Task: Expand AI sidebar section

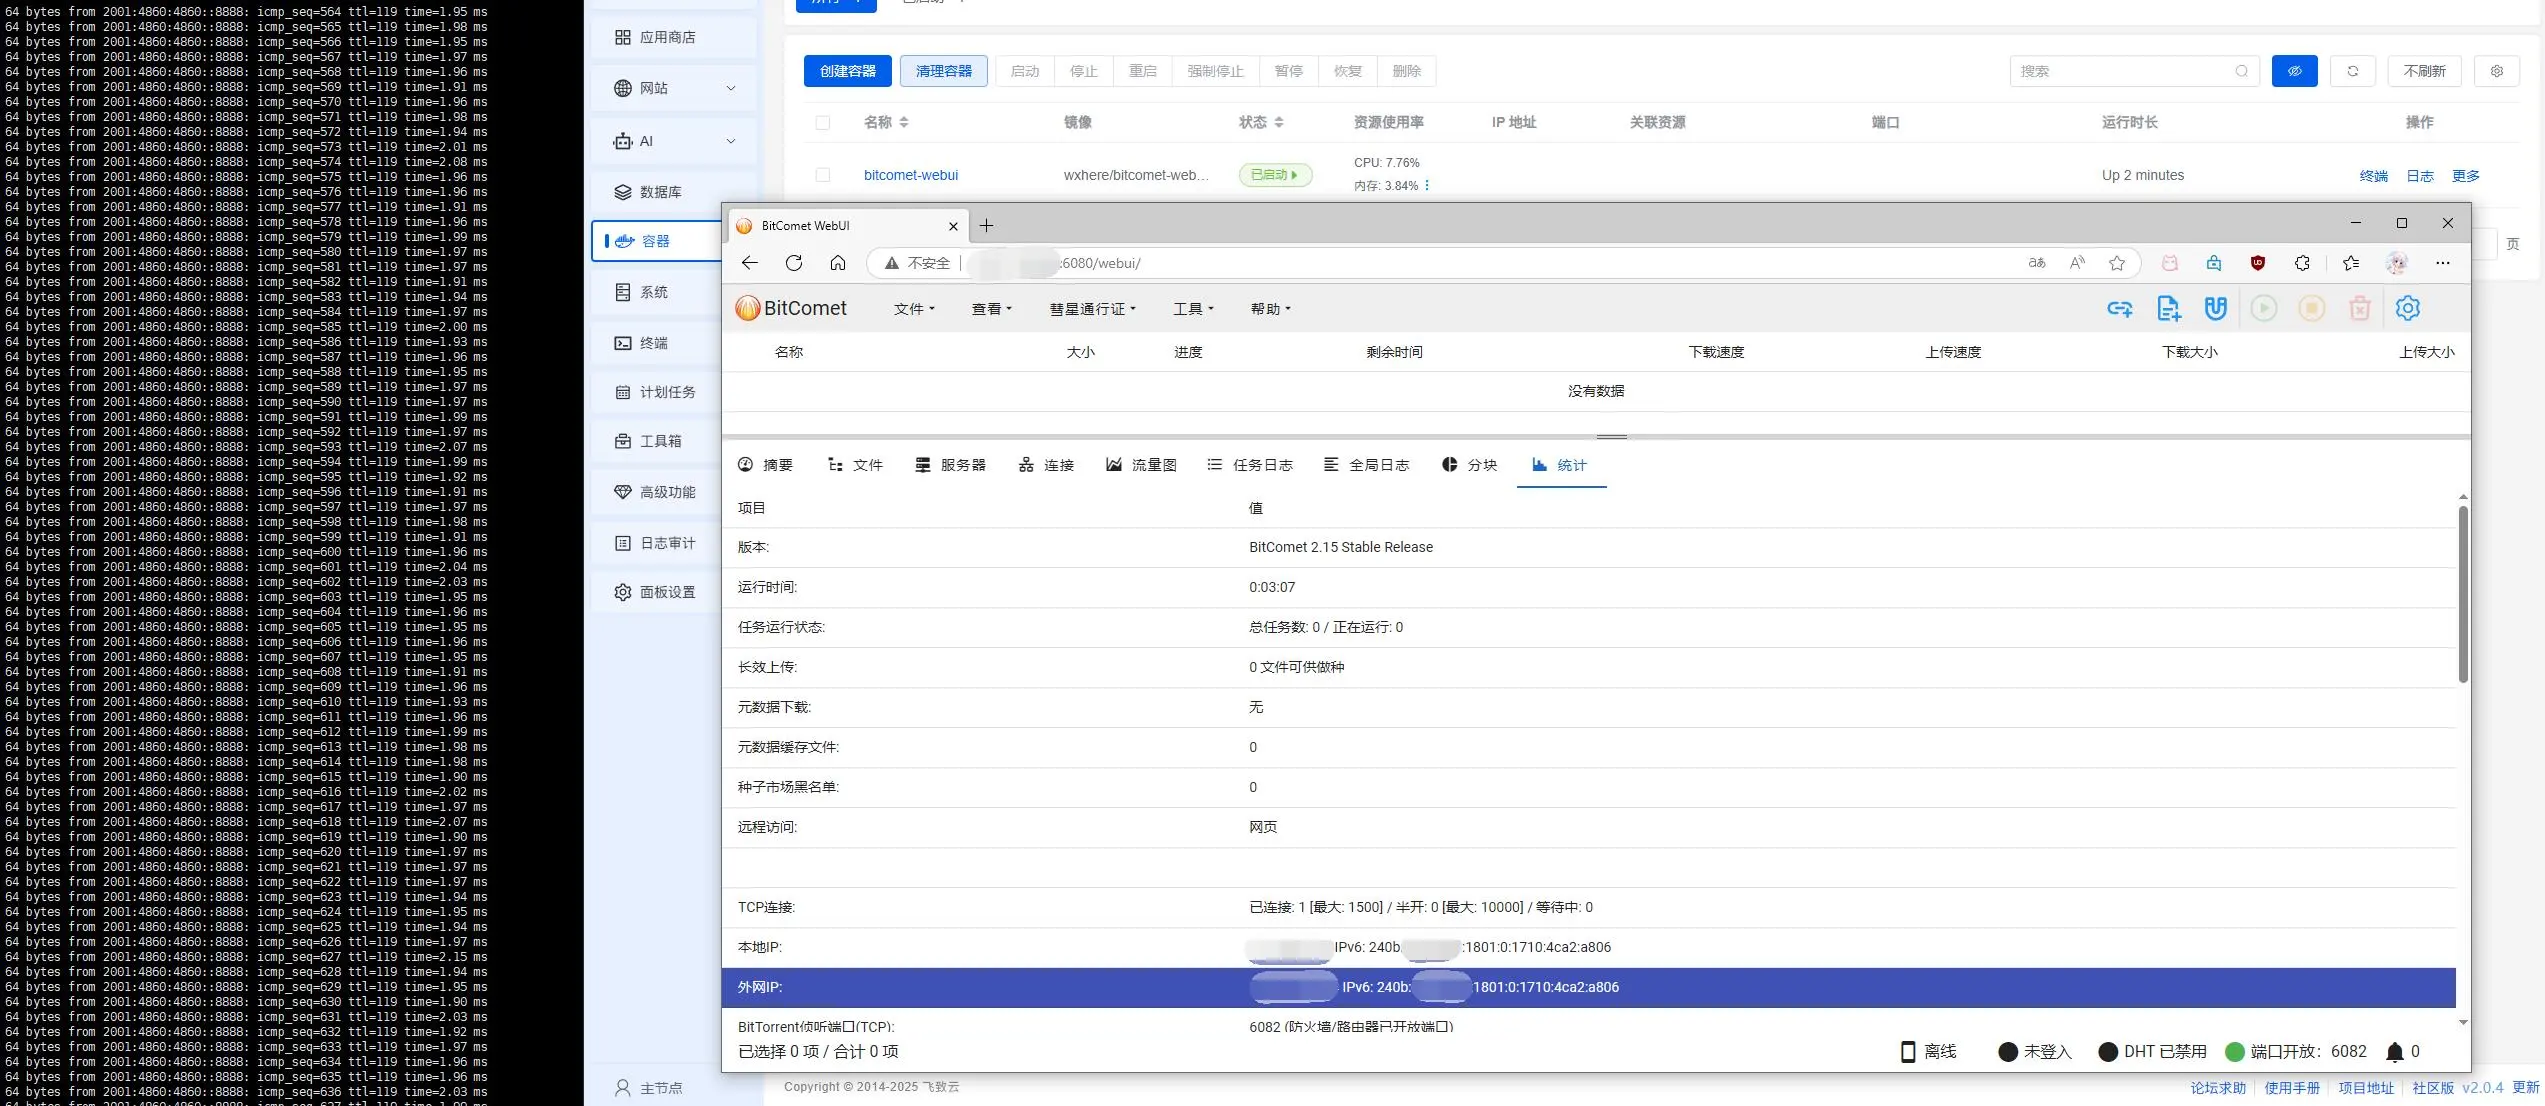Action: 675,141
